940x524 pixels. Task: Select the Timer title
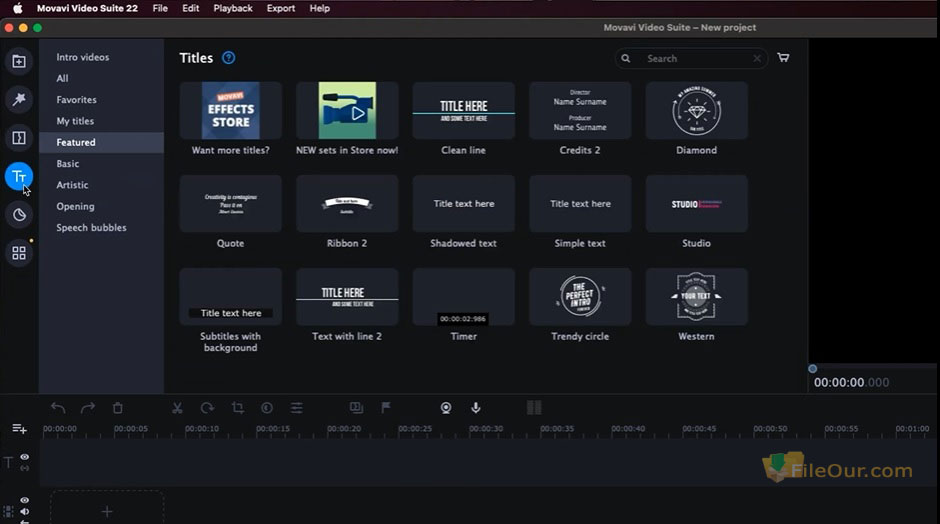(x=463, y=297)
